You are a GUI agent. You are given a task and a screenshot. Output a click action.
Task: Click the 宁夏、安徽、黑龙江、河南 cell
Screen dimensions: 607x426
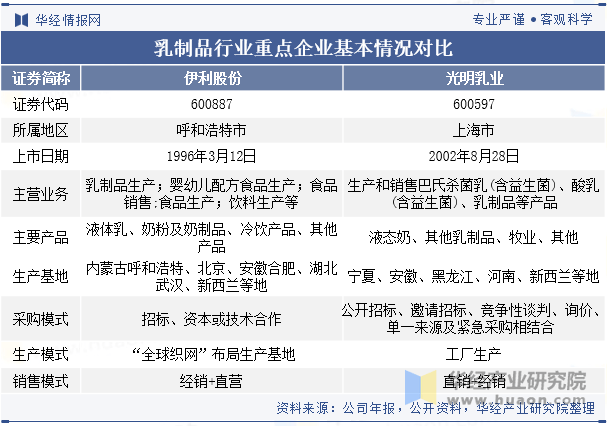pyautogui.click(x=474, y=276)
